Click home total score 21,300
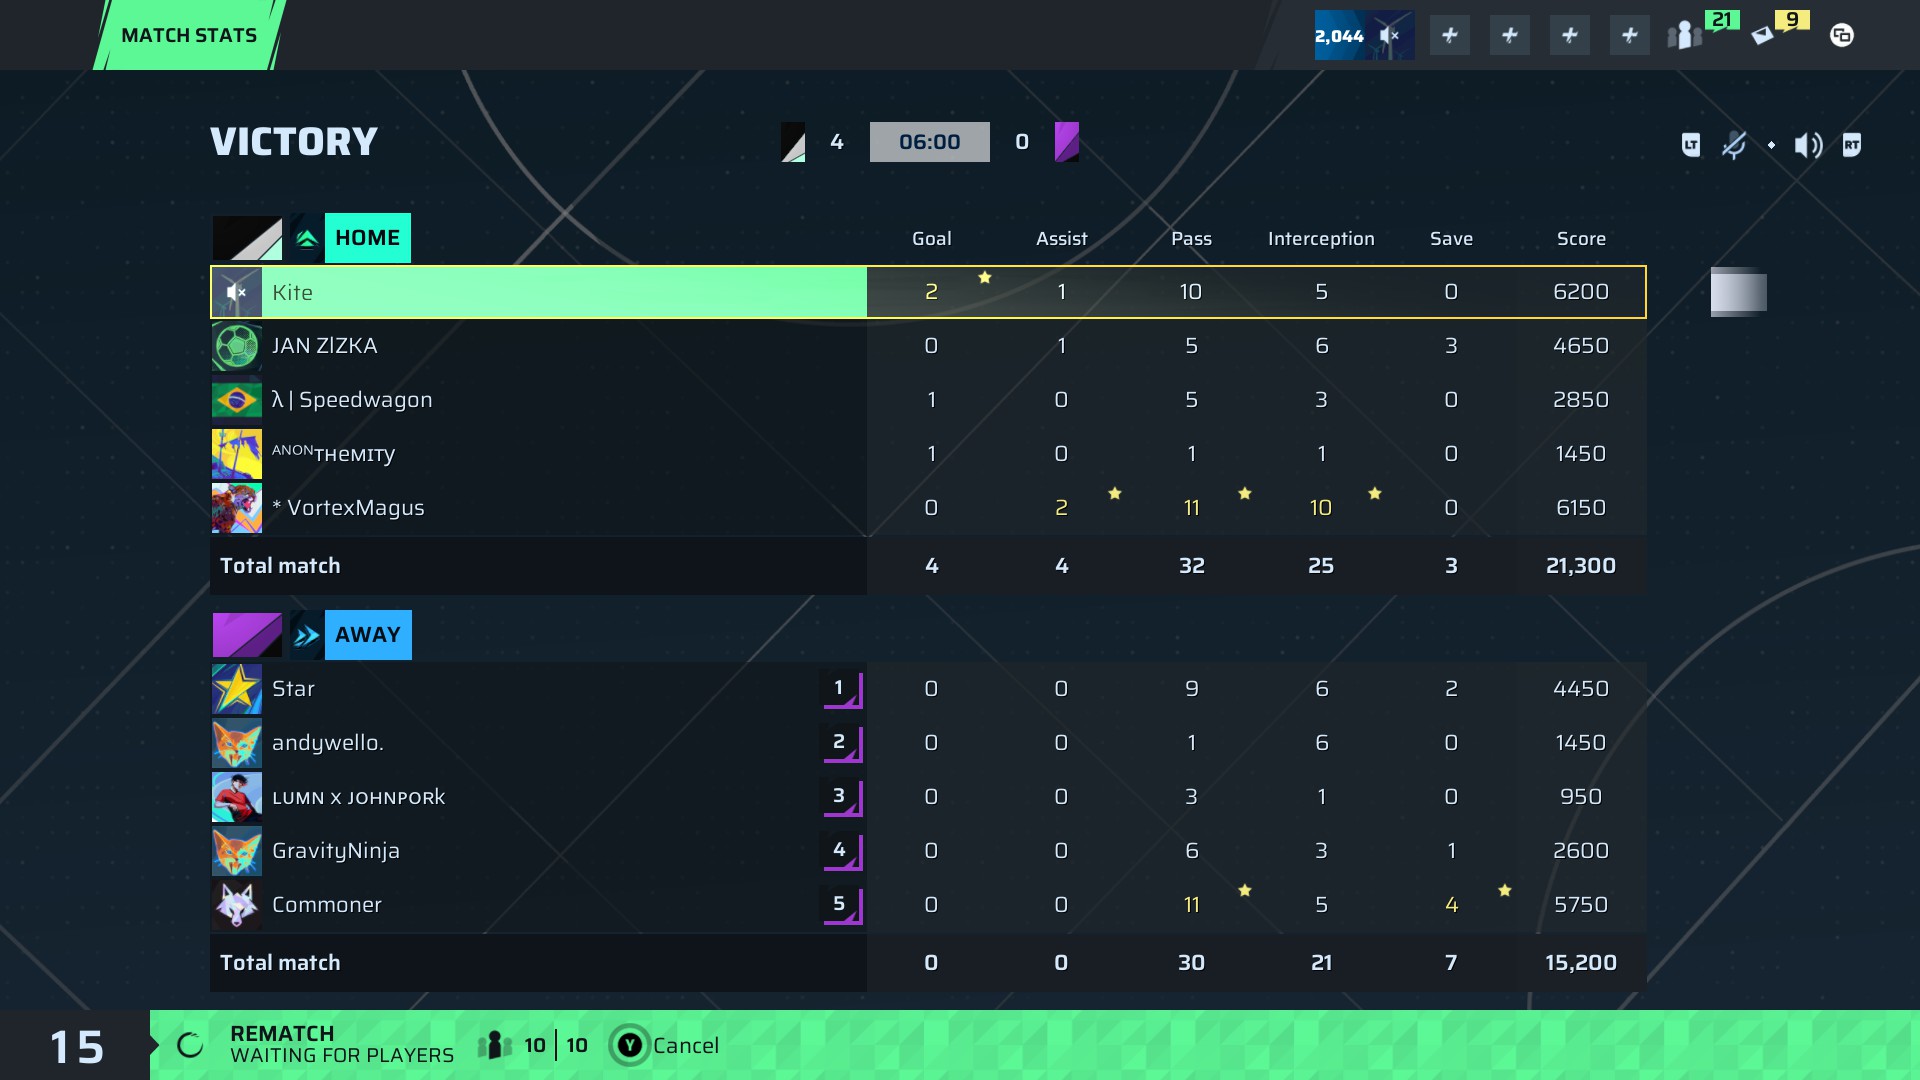1920x1080 pixels. click(1581, 566)
